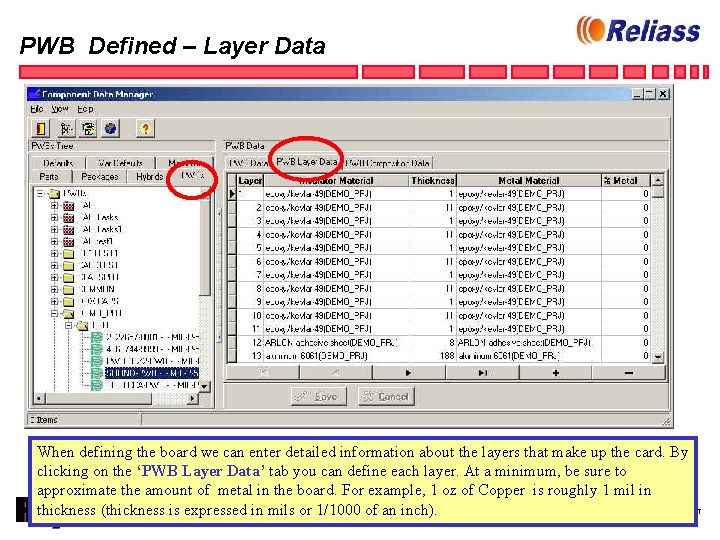Jump to last record with the arrow-bar button

click(482, 373)
